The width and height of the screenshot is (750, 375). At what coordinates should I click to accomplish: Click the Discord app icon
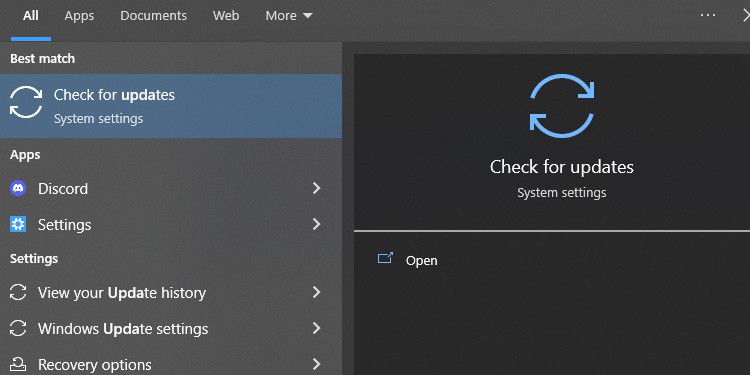click(x=18, y=188)
